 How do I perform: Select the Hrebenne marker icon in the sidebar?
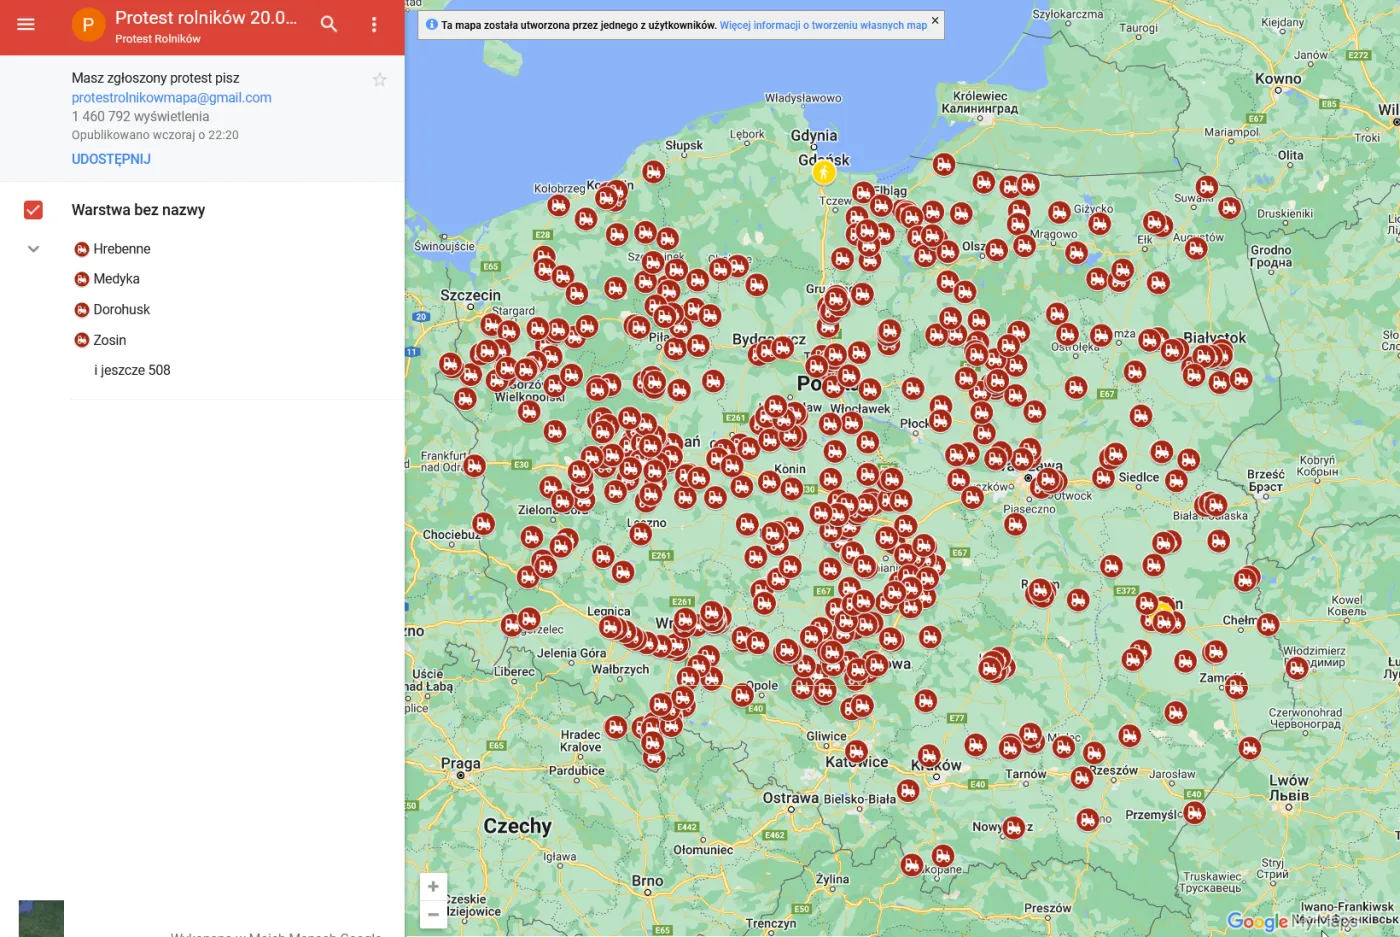click(82, 248)
